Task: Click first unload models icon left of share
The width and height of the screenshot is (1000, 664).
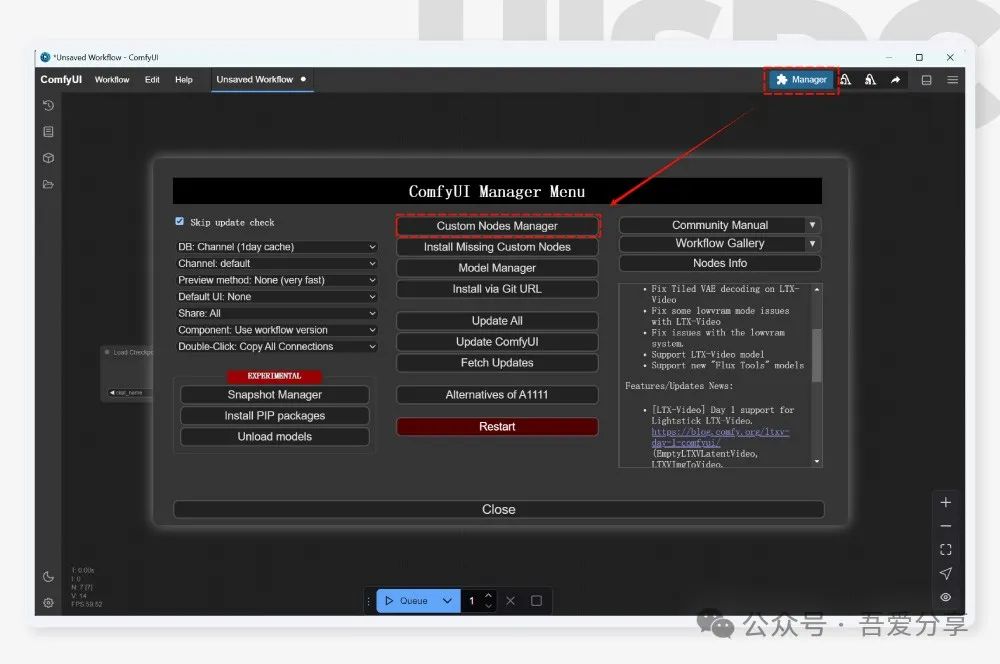Action: pos(846,80)
